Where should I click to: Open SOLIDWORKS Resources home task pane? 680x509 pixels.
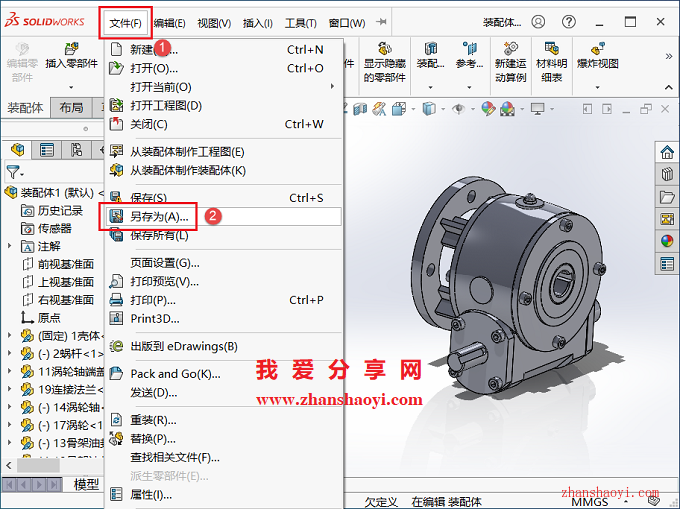(x=667, y=152)
